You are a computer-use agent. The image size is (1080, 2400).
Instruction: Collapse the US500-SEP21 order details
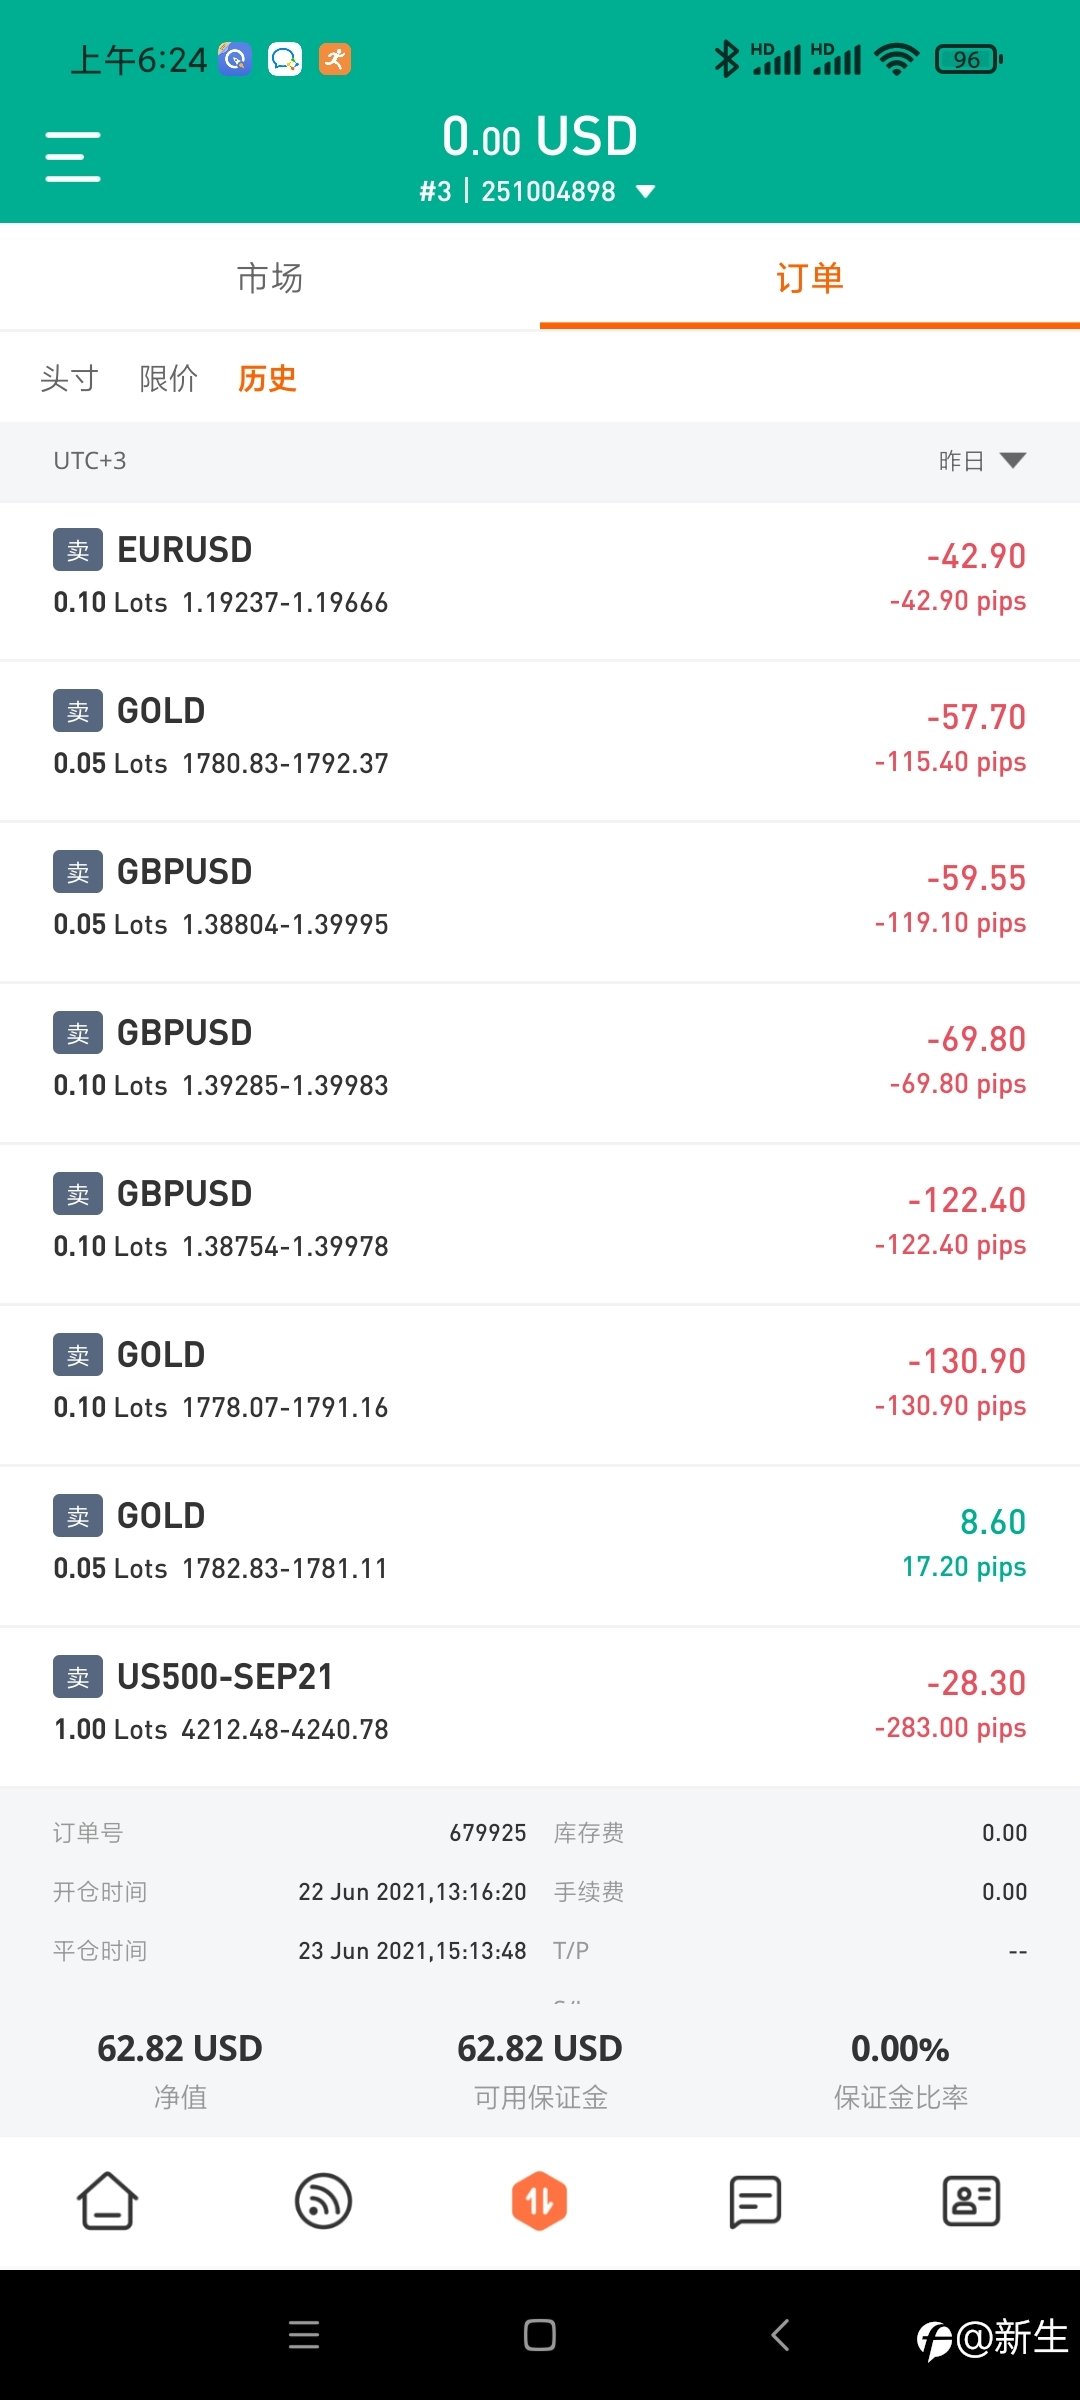[540, 1706]
